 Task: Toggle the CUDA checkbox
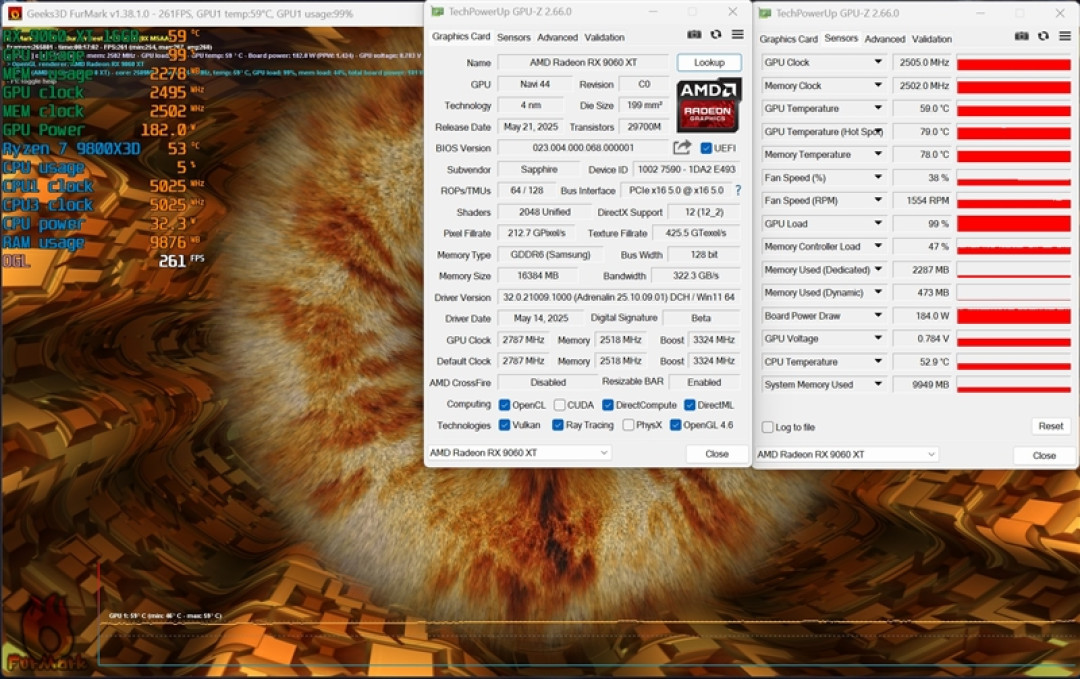pos(559,405)
